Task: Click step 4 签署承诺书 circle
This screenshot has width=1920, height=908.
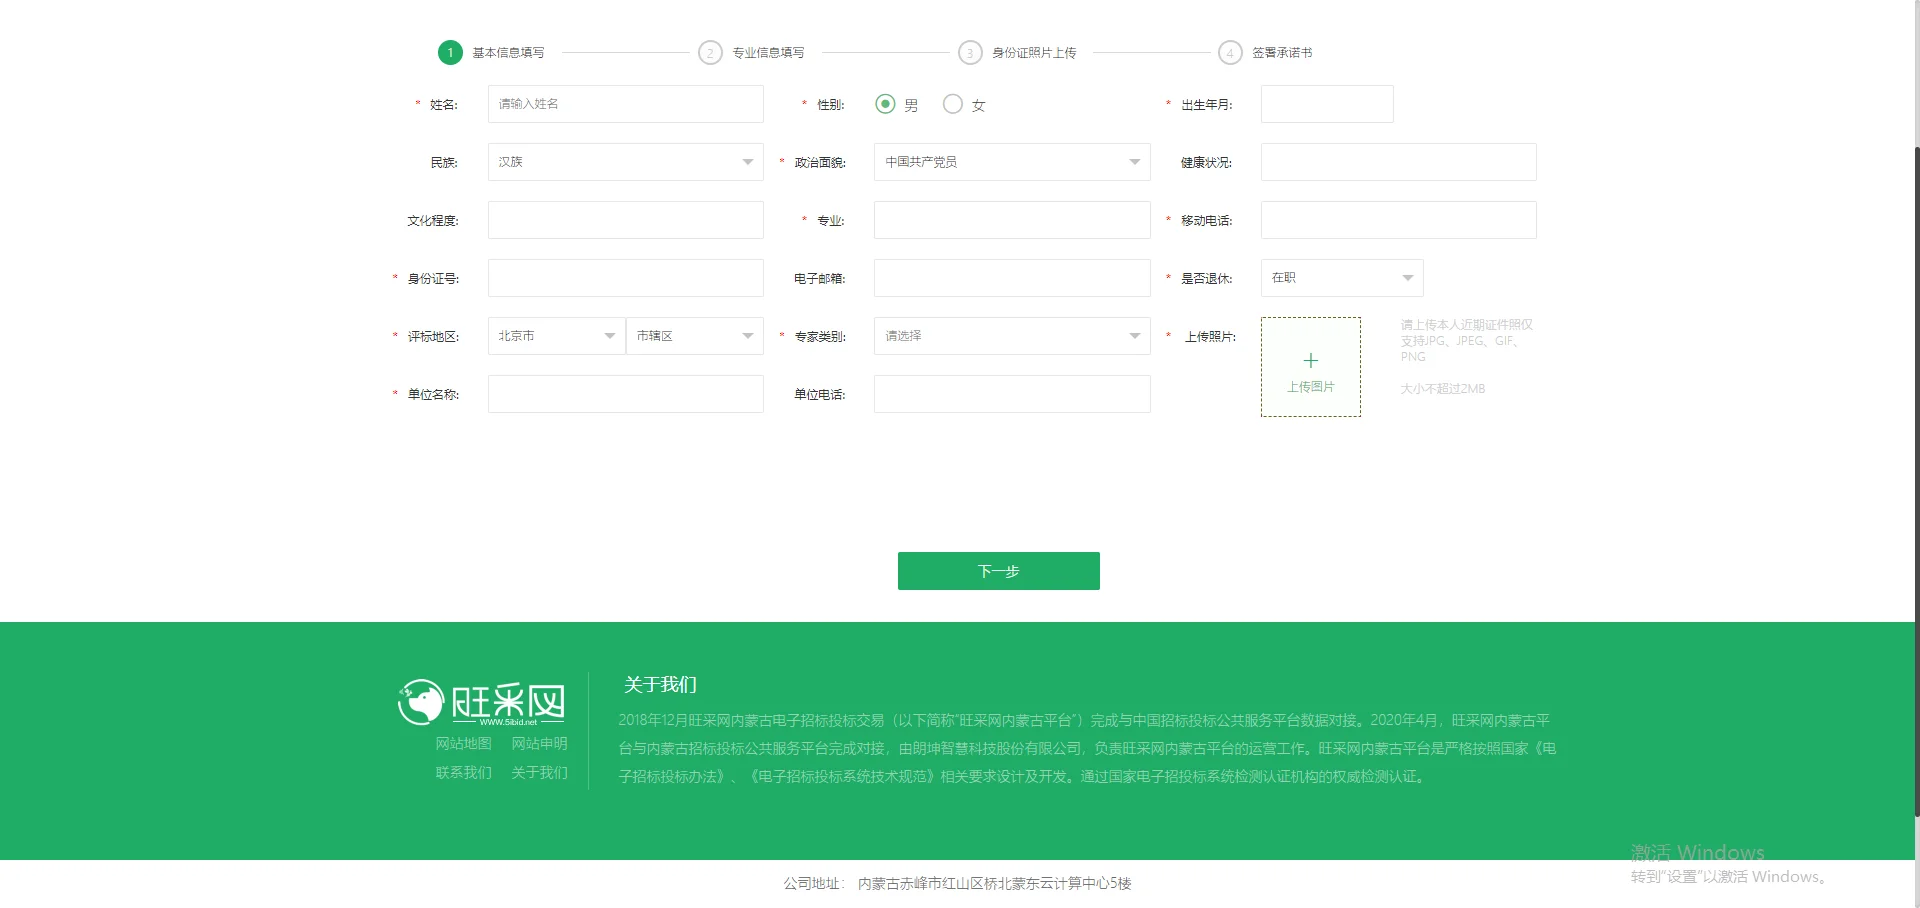Action: coord(1230,52)
